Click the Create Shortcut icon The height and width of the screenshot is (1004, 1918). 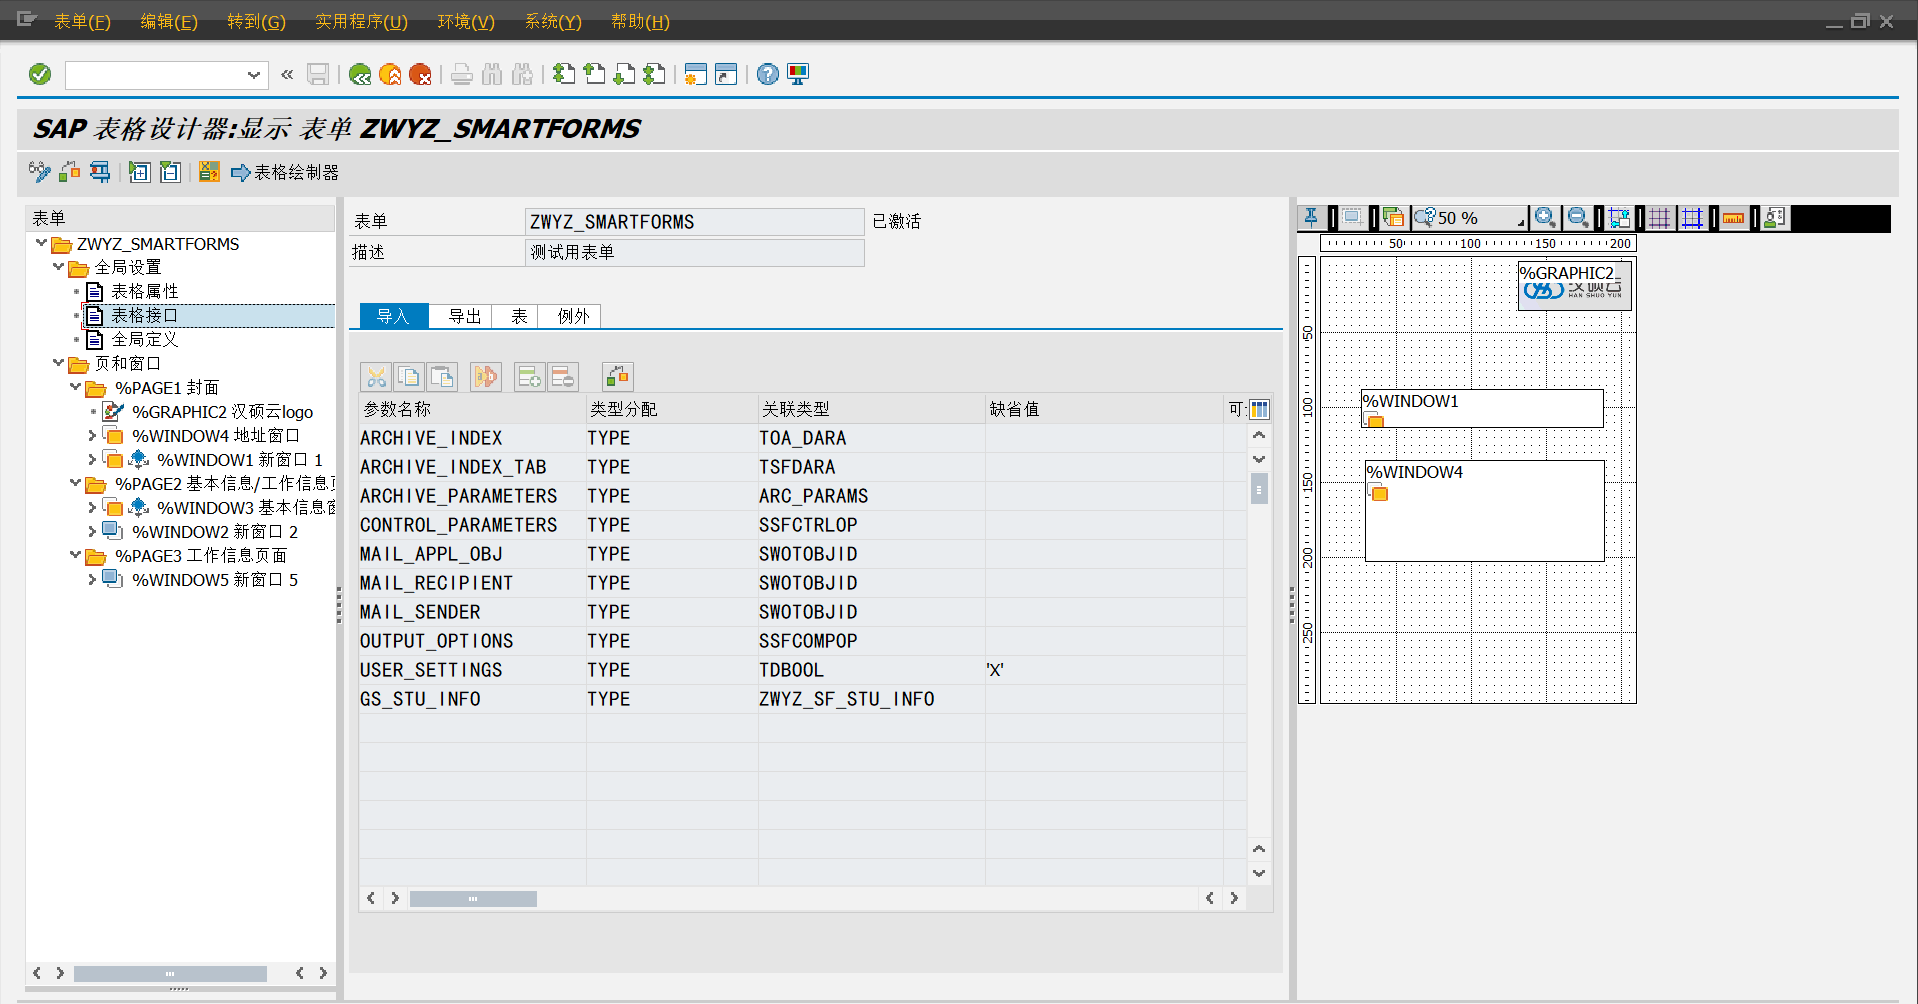pos(726,74)
